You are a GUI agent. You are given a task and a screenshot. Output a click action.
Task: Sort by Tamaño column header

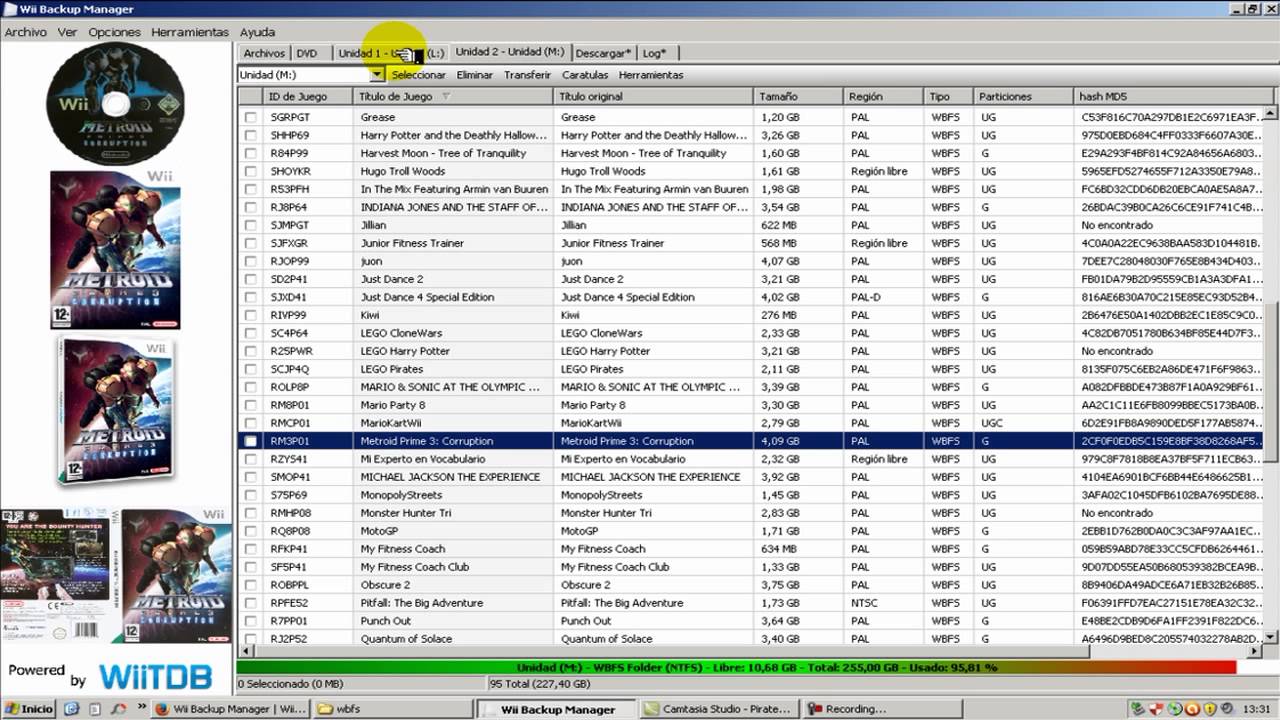(798, 97)
